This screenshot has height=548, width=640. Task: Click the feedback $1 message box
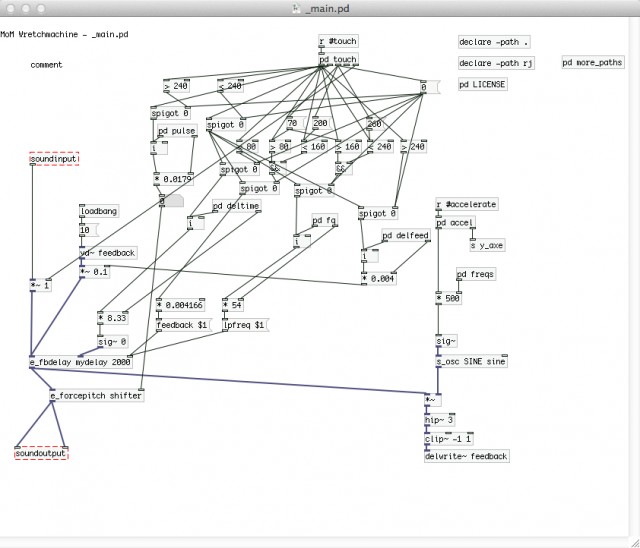(182, 325)
